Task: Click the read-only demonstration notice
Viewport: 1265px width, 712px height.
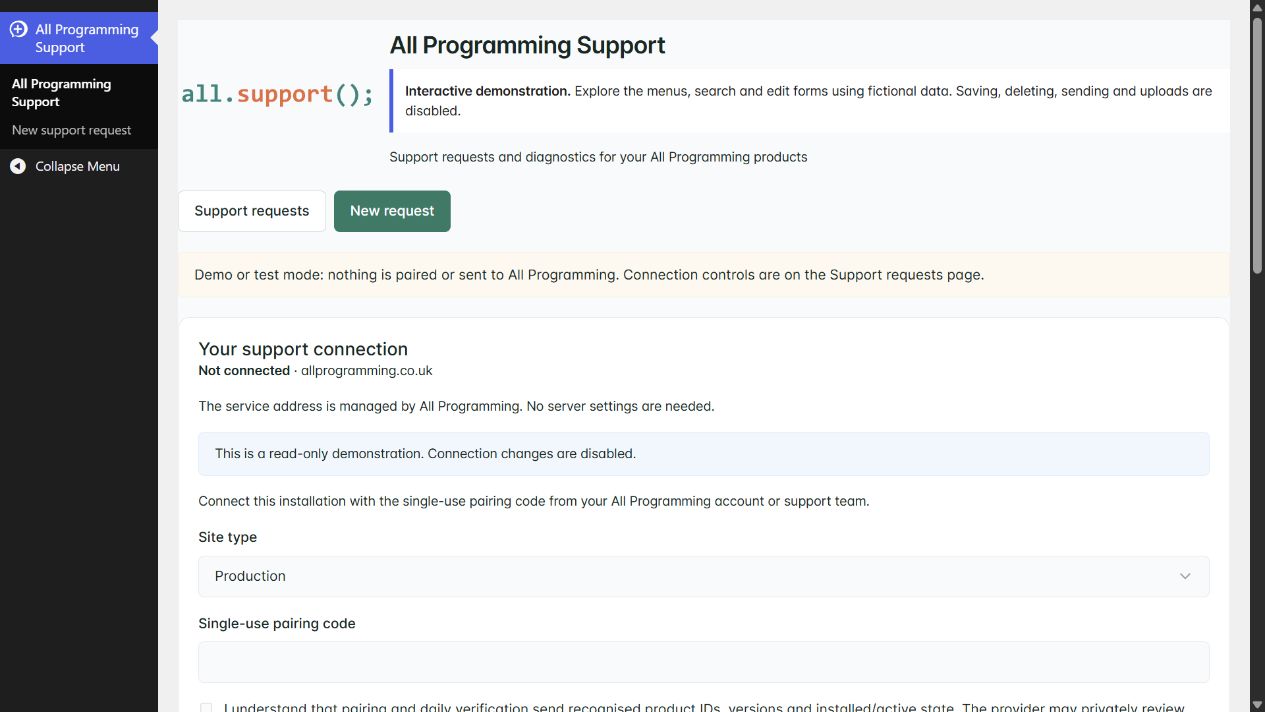Action: [x=704, y=454]
